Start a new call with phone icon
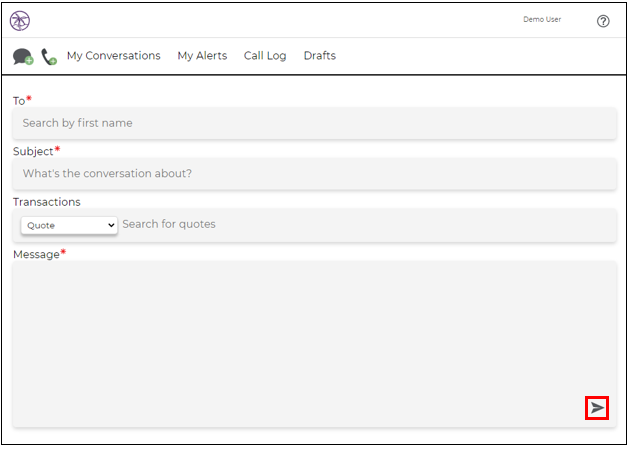 49,57
